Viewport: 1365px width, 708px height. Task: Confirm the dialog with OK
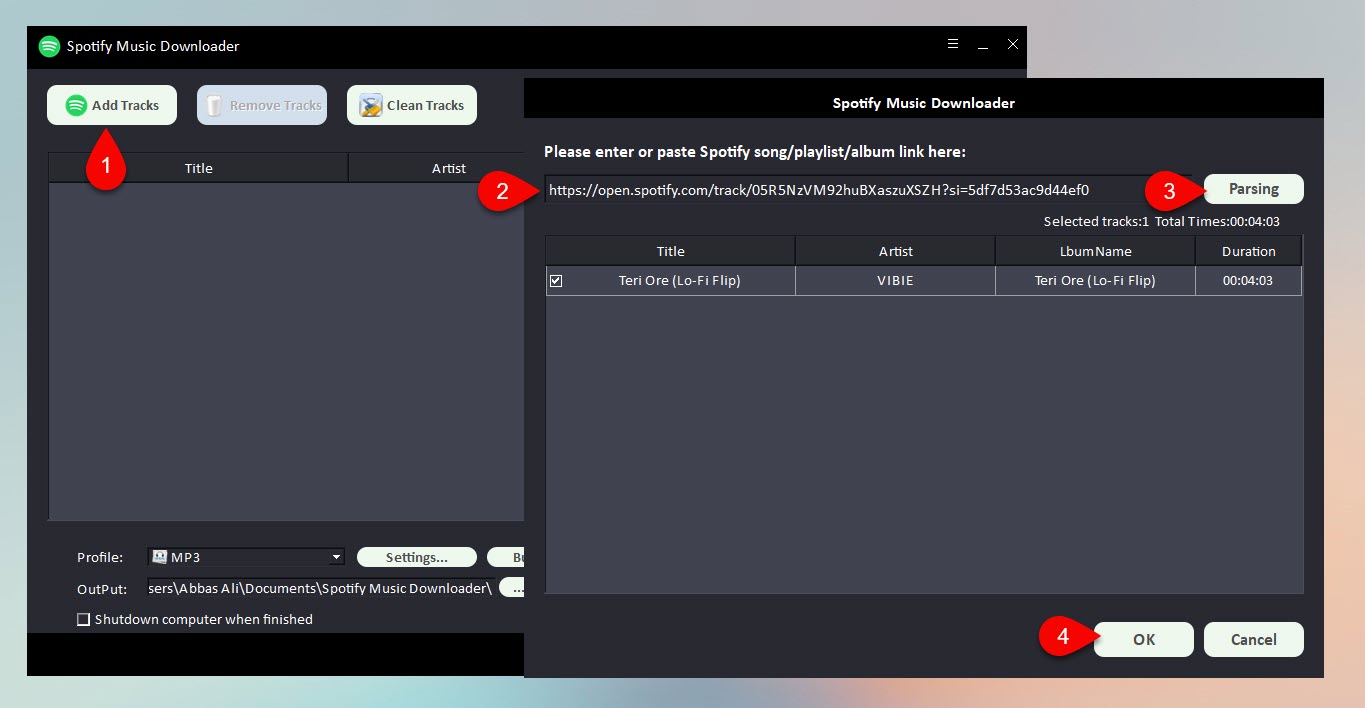1144,640
